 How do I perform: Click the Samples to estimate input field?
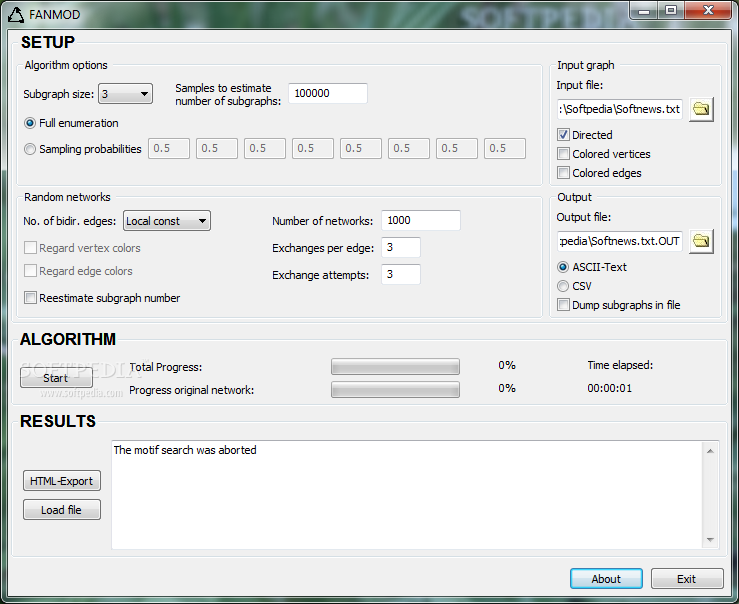click(x=328, y=93)
